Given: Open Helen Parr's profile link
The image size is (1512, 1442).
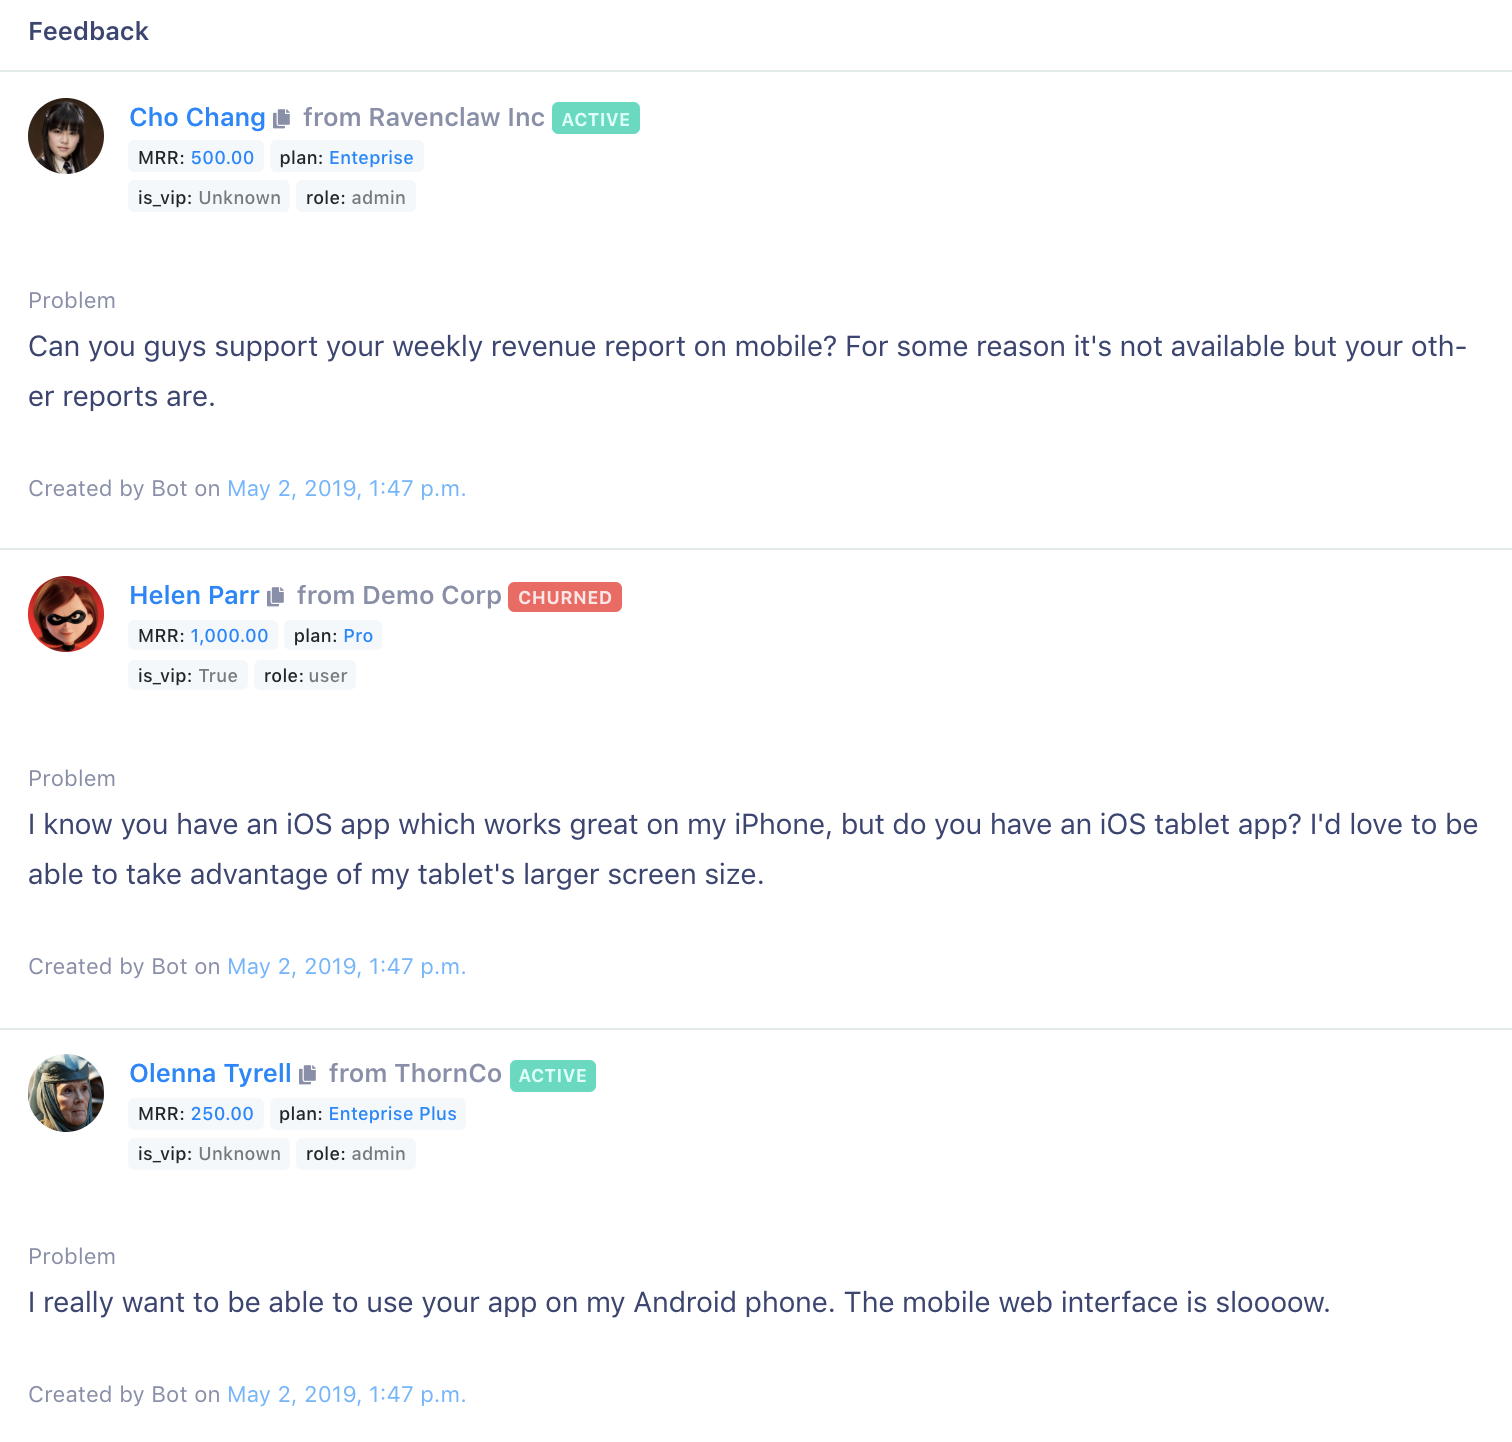Looking at the screenshot, I should point(194,595).
